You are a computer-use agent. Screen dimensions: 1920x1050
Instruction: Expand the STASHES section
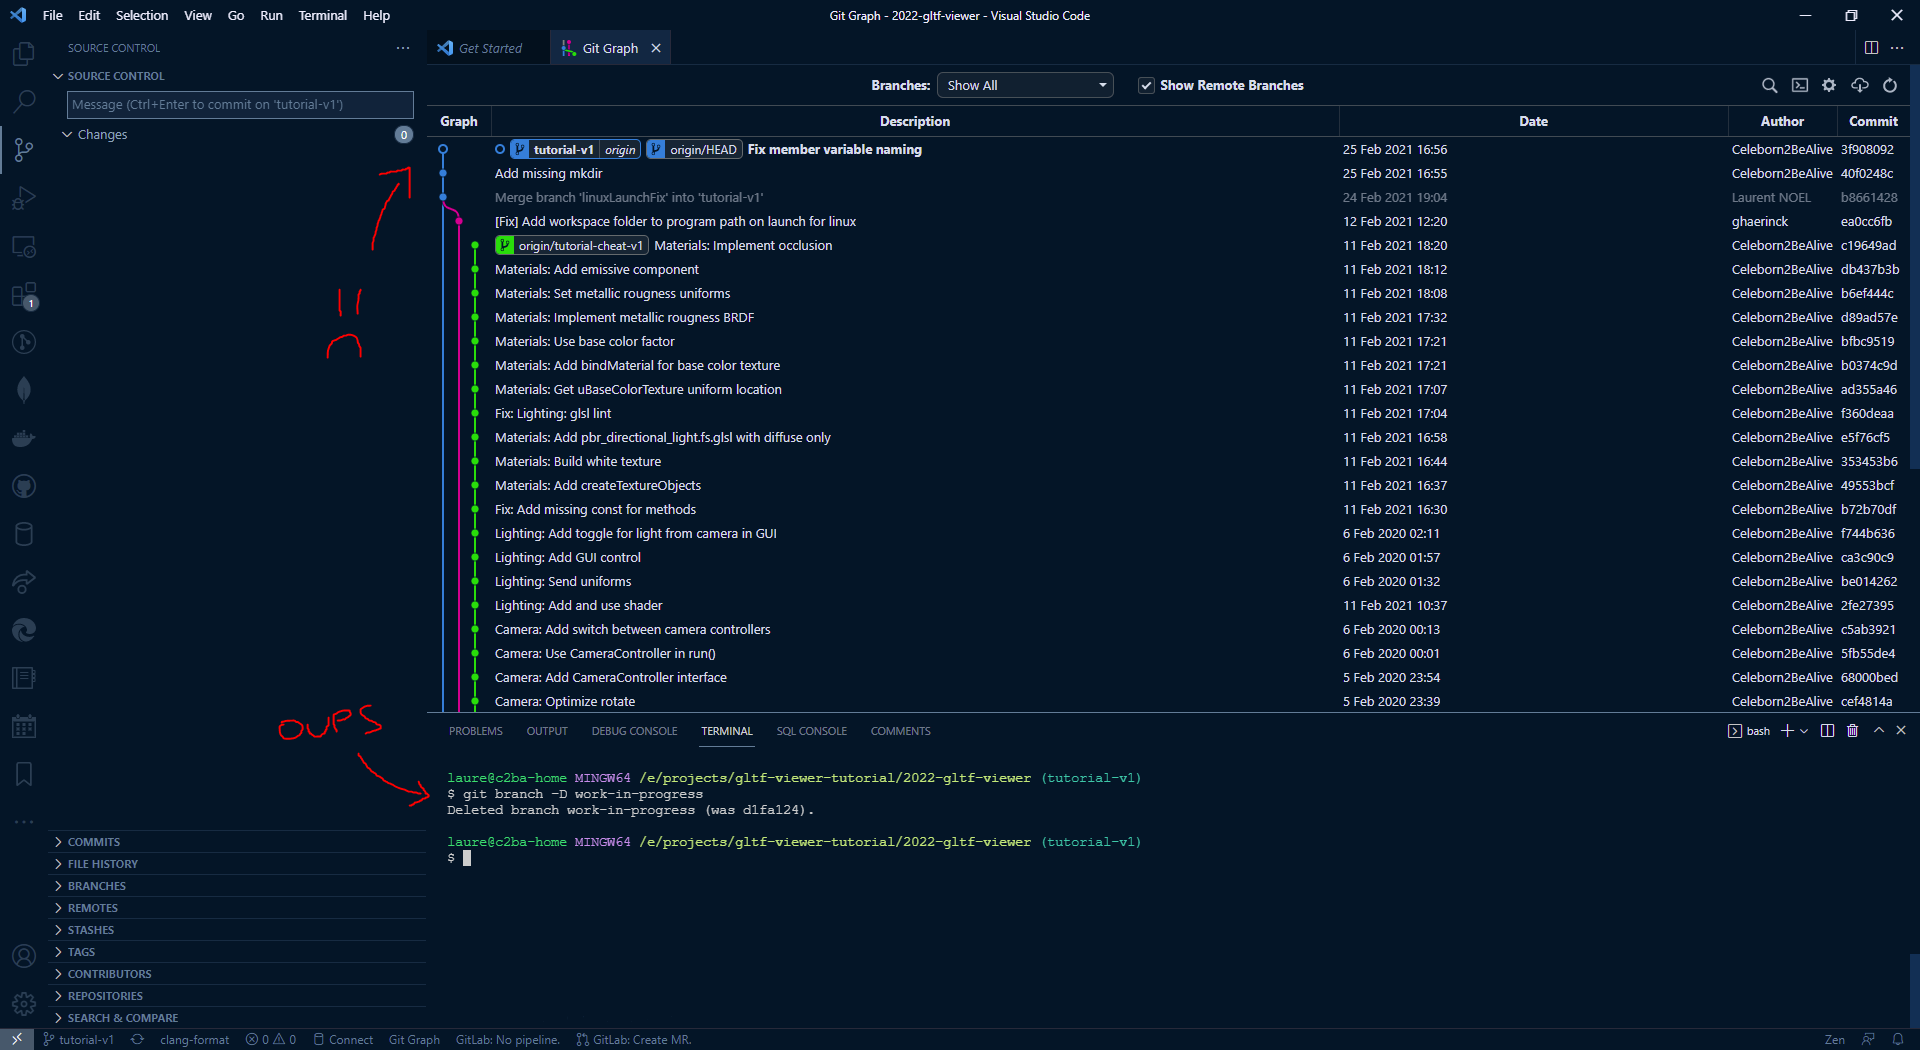(x=91, y=930)
